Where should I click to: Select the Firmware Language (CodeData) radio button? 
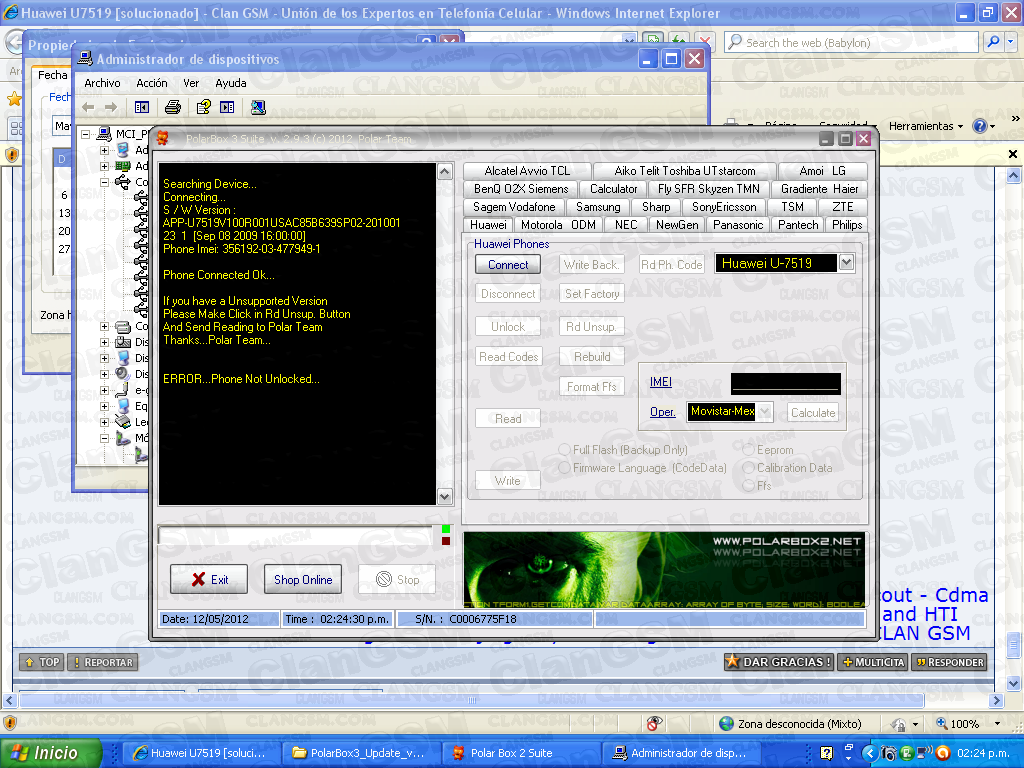(565, 468)
